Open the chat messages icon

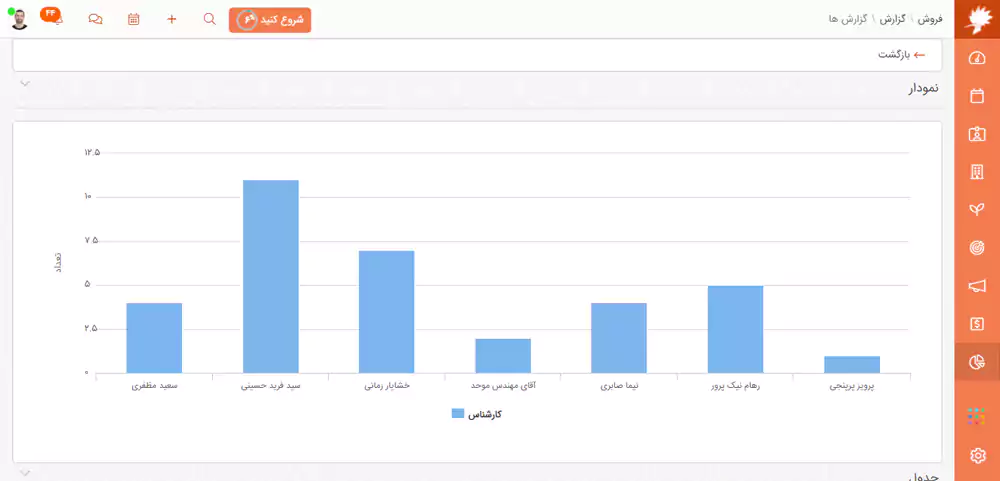click(x=95, y=19)
